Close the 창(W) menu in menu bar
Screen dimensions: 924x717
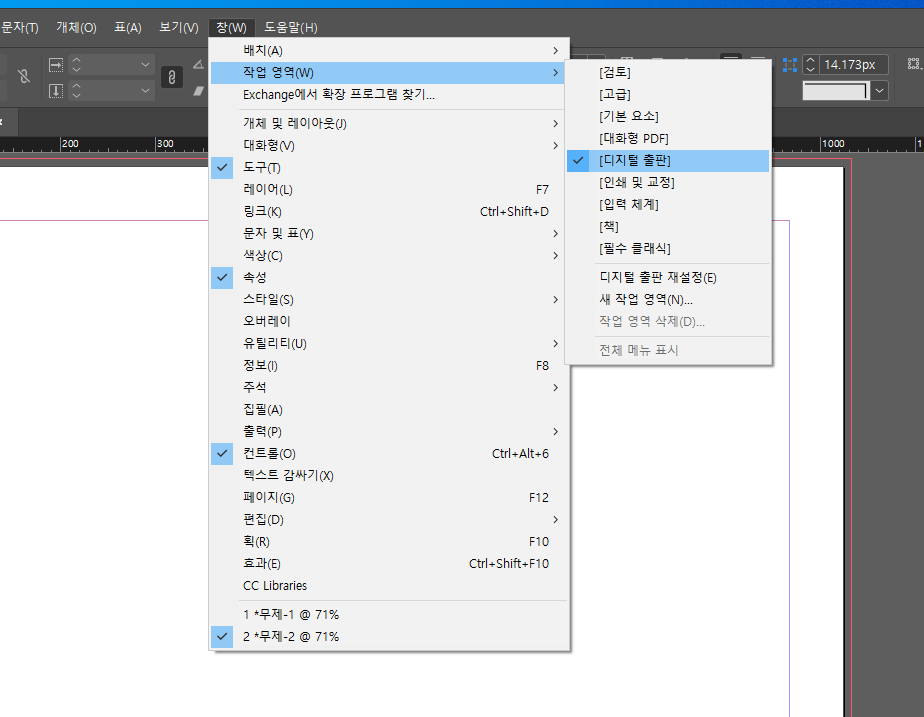point(231,28)
